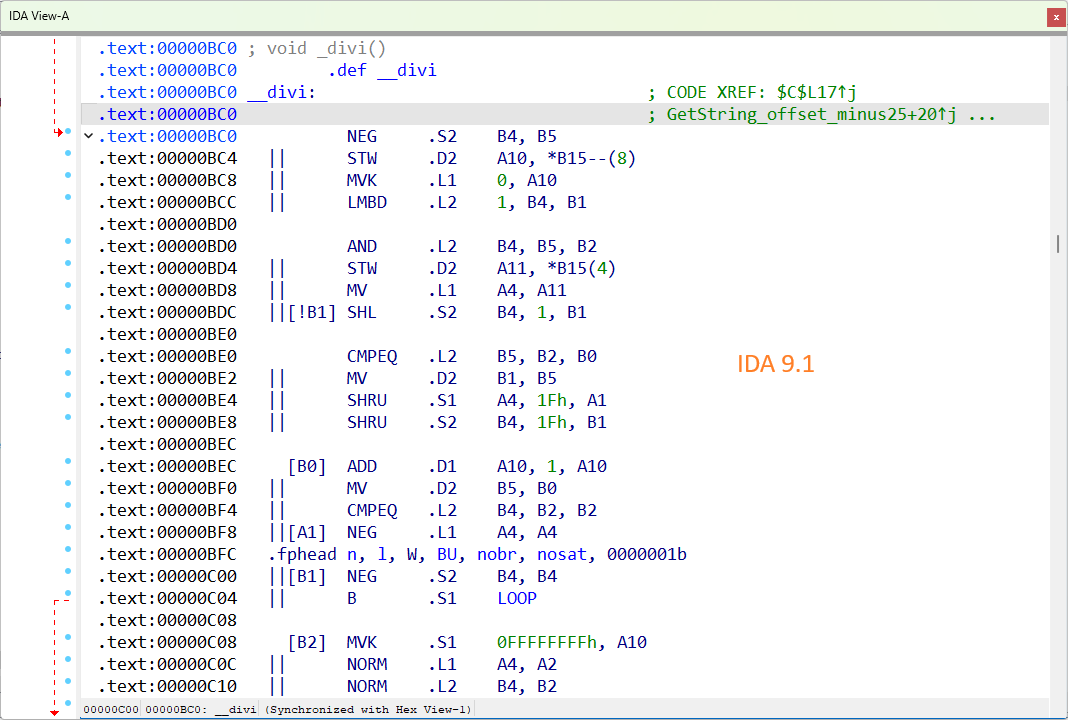Collapse the __divi function chevron at 00000BC0
The height and width of the screenshot is (720, 1068).
(89, 136)
